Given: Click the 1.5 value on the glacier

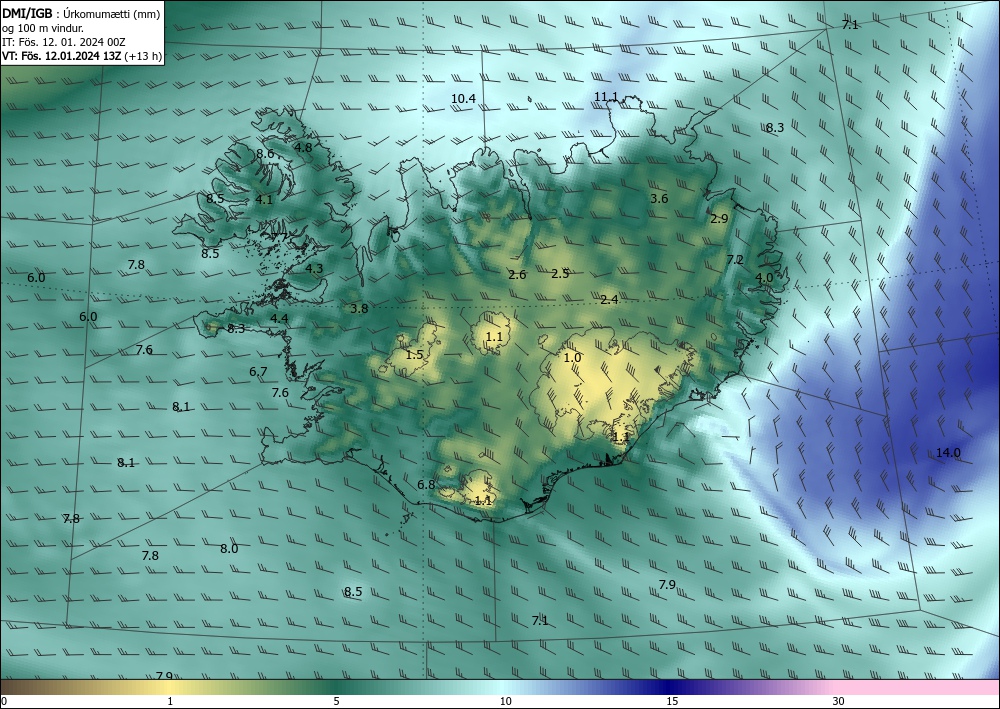Looking at the screenshot, I should point(415,354).
